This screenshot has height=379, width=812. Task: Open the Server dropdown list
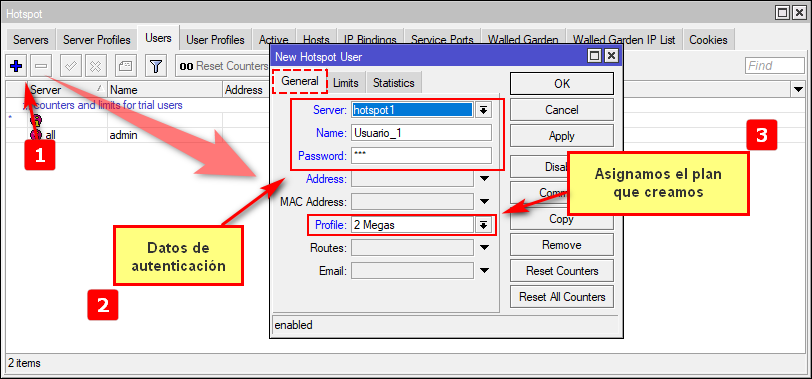click(483, 109)
